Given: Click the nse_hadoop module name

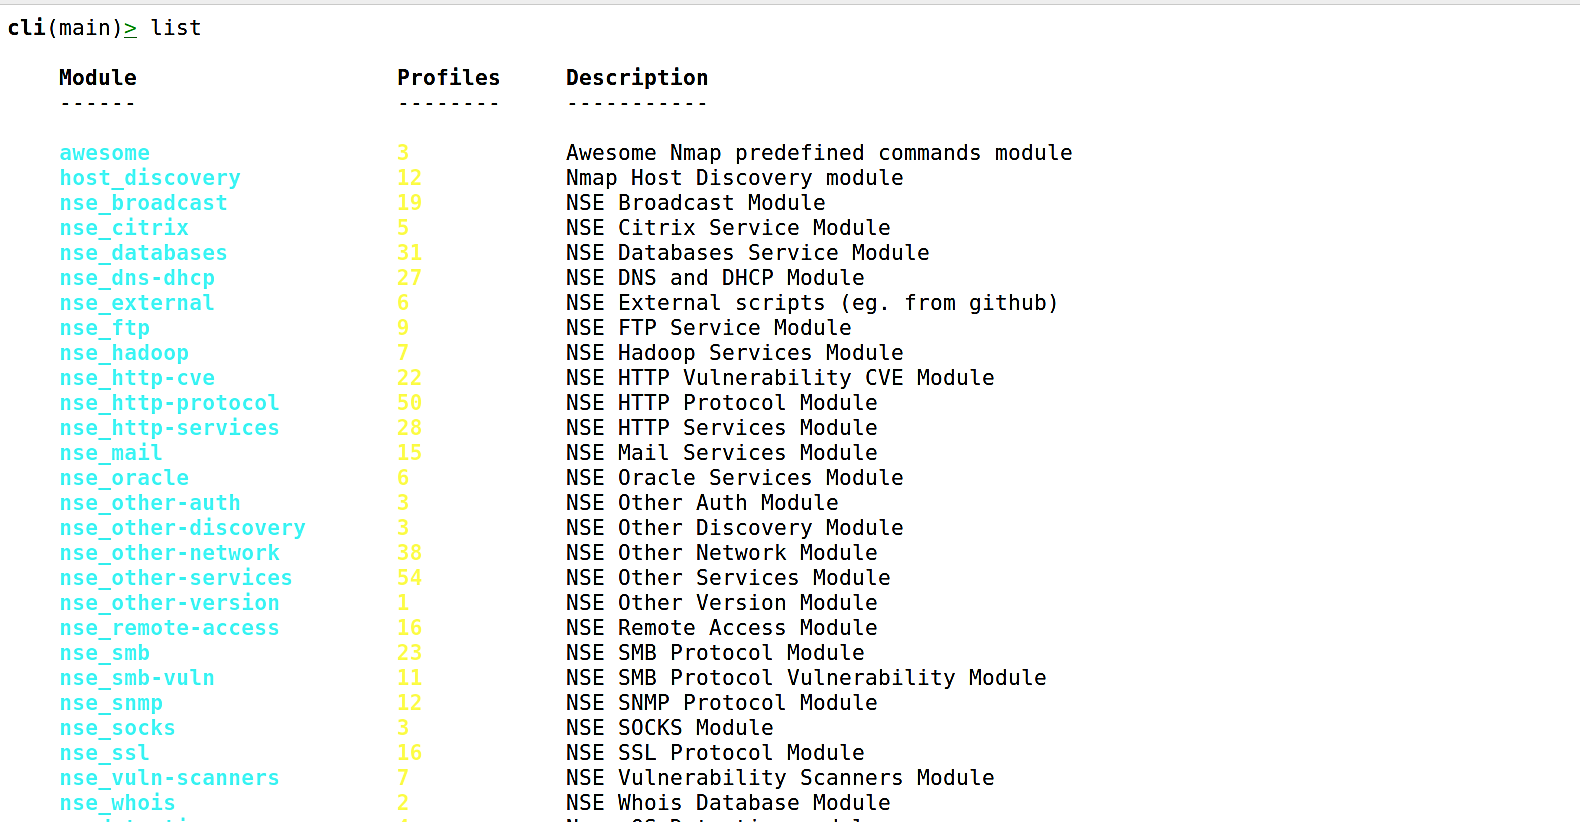Looking at the screenshot, I should click(x=124, y=353).
